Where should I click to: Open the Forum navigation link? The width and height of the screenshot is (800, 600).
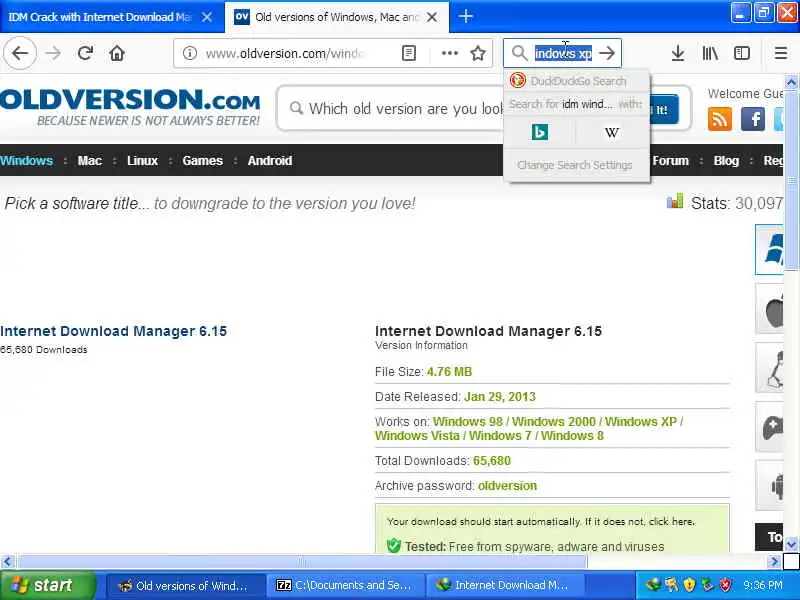click(x=670, y=160)
